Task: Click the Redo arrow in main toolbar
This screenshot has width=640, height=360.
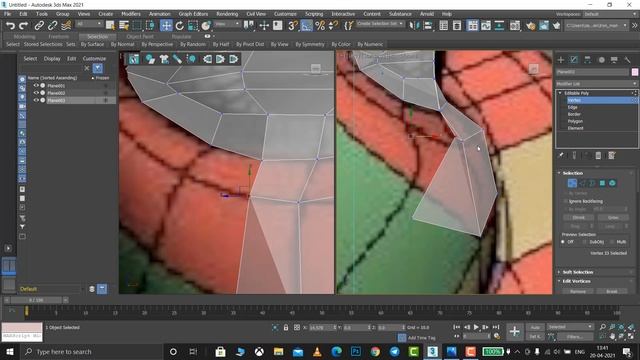Action: 24,26
